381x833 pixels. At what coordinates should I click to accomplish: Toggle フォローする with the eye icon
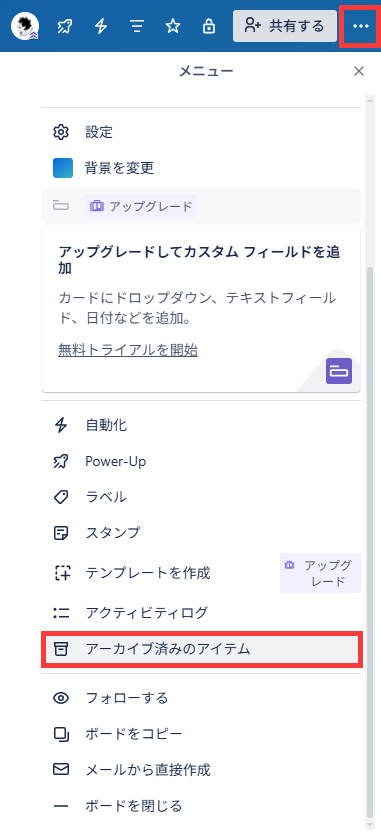[201, 698]
